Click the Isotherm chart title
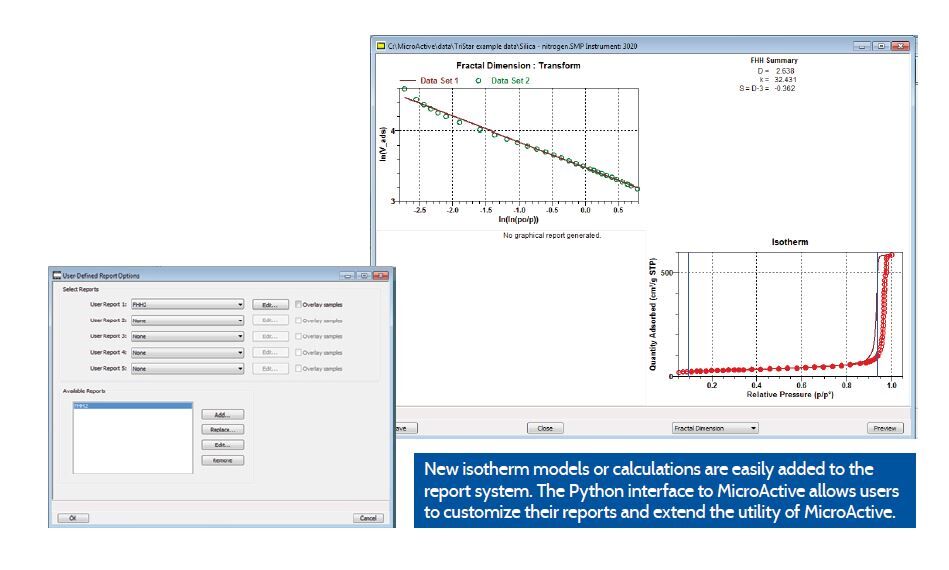The width and height of the screenshot is (949, 570). pos(790,242)
